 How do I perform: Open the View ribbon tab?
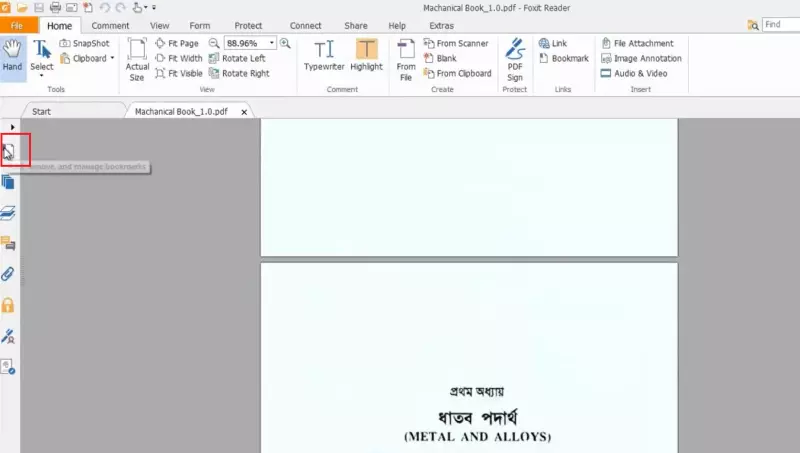tap(159, 26)
